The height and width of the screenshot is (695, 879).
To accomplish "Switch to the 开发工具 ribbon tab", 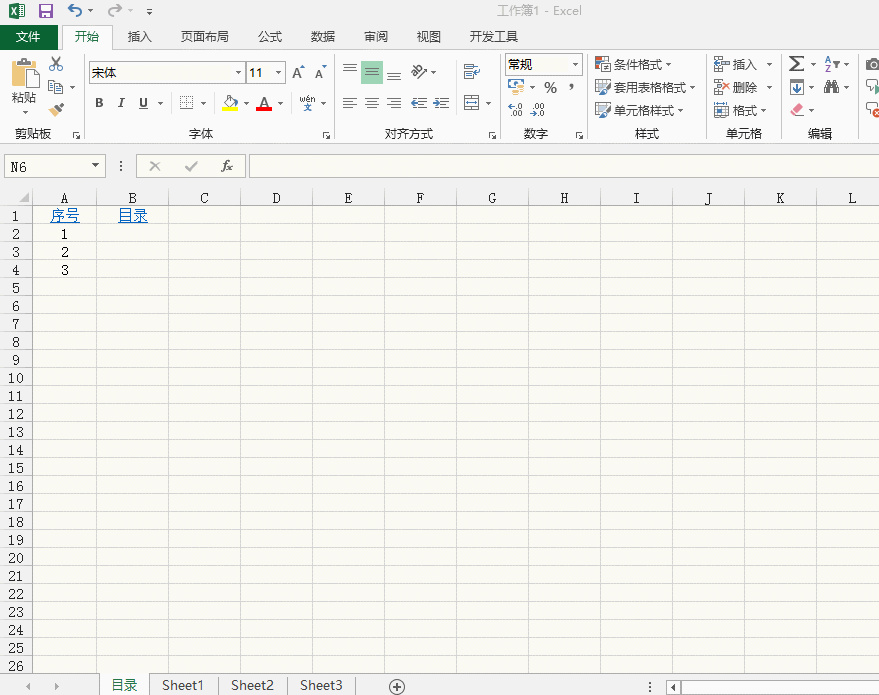I will tap(493, 37).
